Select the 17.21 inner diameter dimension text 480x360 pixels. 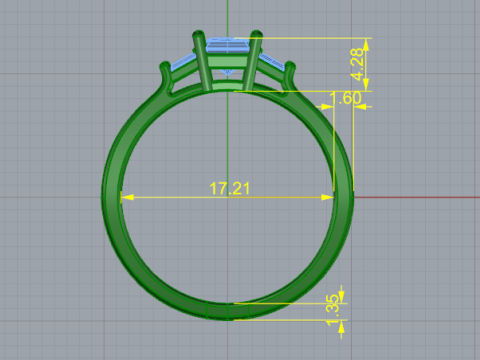[230, 189]
